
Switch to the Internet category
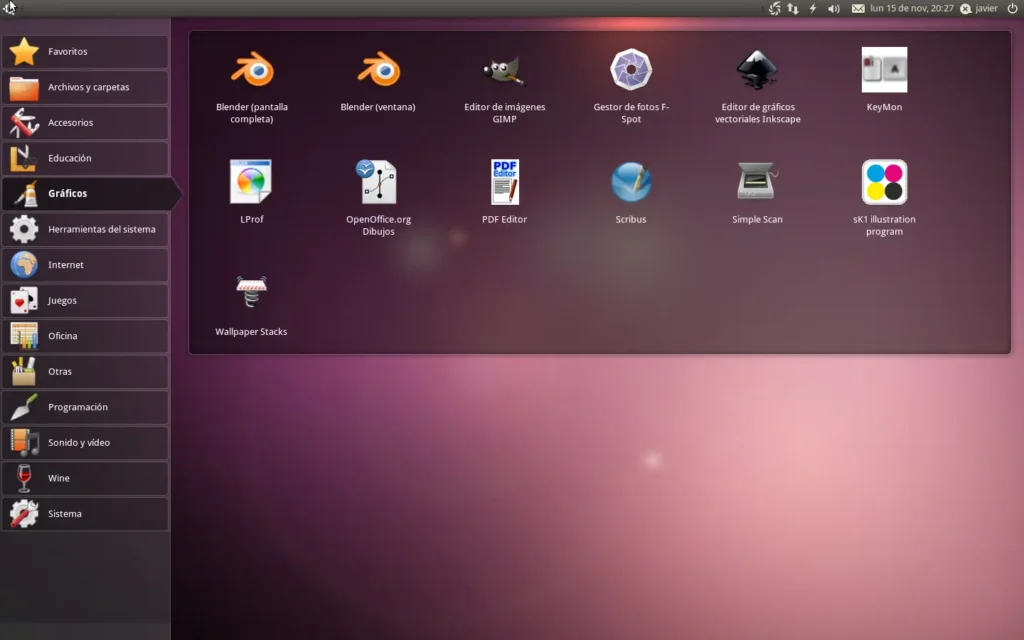[x=85, y=265]
